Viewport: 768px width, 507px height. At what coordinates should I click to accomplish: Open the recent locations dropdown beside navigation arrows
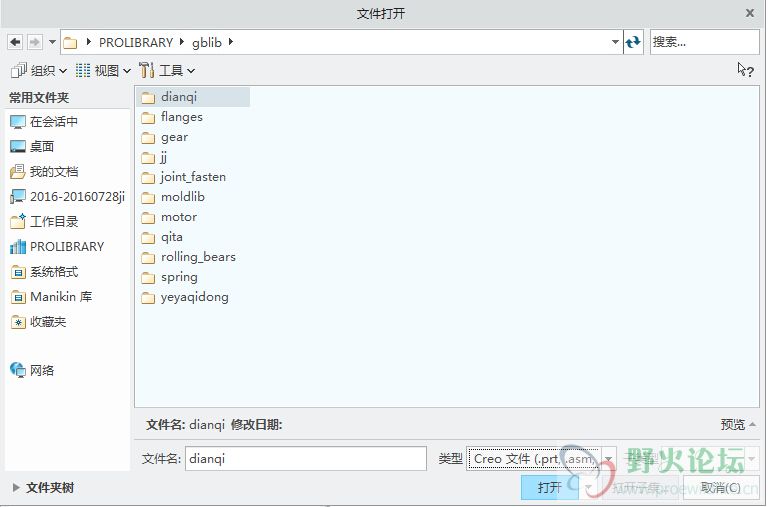point(52,42)
